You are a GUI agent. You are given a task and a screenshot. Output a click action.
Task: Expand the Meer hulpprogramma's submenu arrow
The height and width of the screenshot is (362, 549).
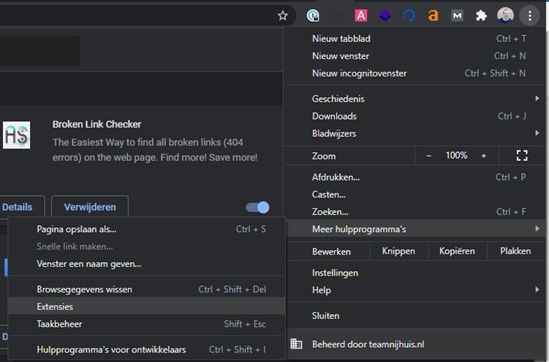(x=537, y=229)
